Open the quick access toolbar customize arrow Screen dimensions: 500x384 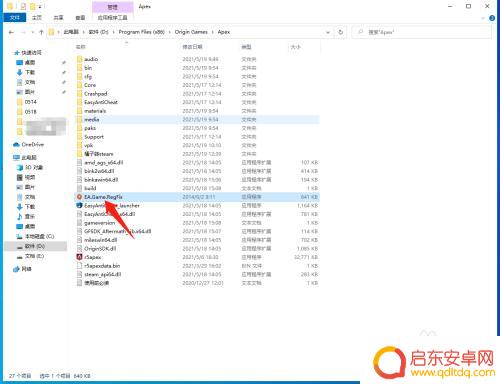(40, 7)
